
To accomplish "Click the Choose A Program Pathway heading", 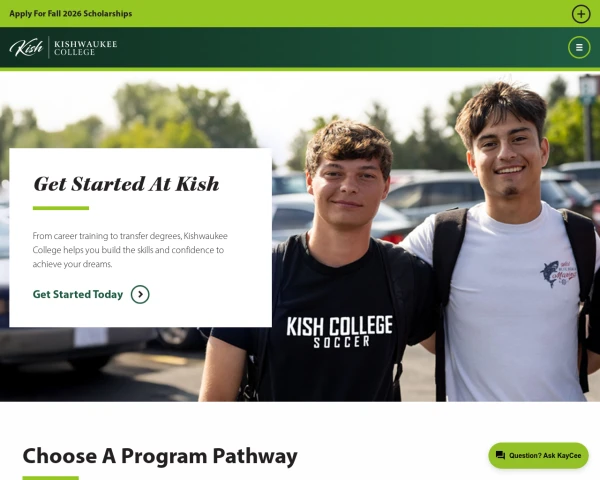I will tap(160, 456).
